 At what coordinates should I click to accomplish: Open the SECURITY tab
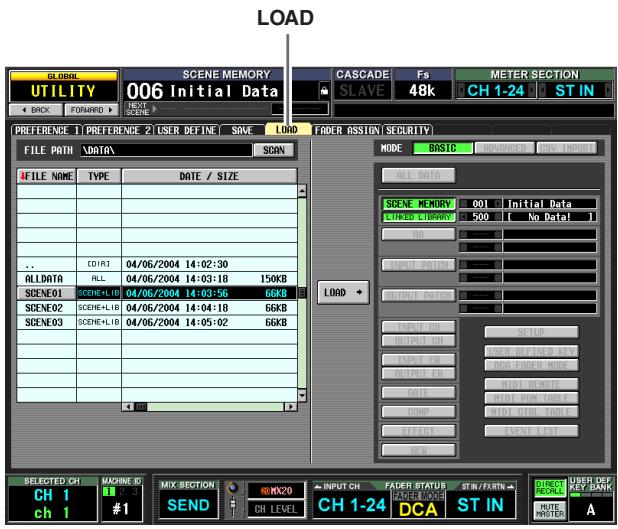408,130
